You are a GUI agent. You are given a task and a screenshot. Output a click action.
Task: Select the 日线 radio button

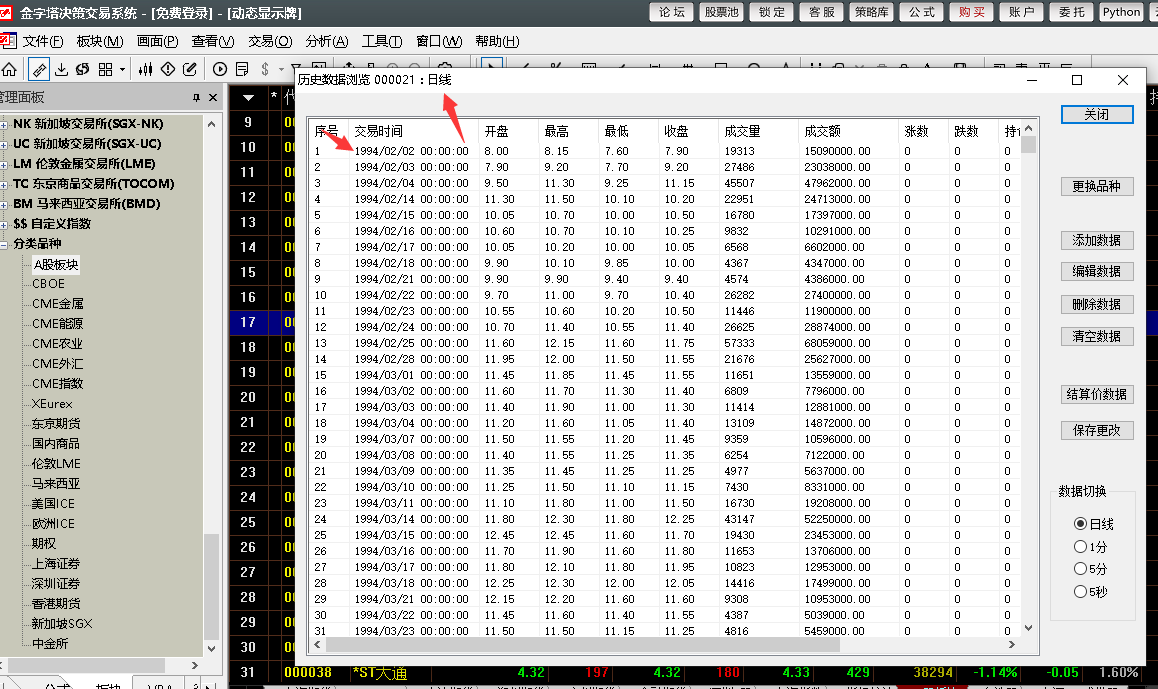1080,524
